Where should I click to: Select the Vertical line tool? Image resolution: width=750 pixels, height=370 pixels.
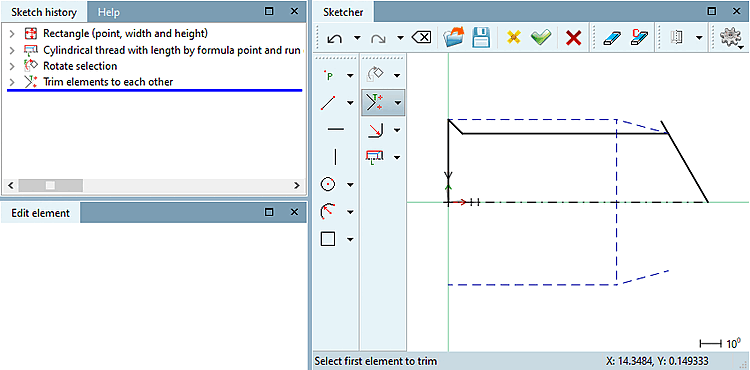click(335, 157)
